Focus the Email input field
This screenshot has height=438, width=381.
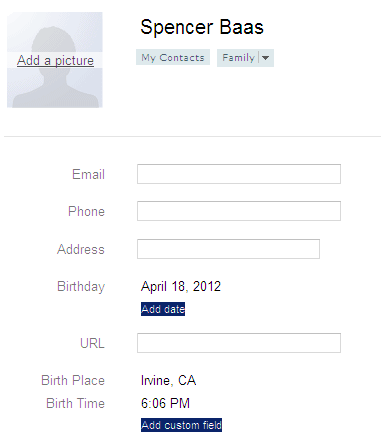click(239, 174)
